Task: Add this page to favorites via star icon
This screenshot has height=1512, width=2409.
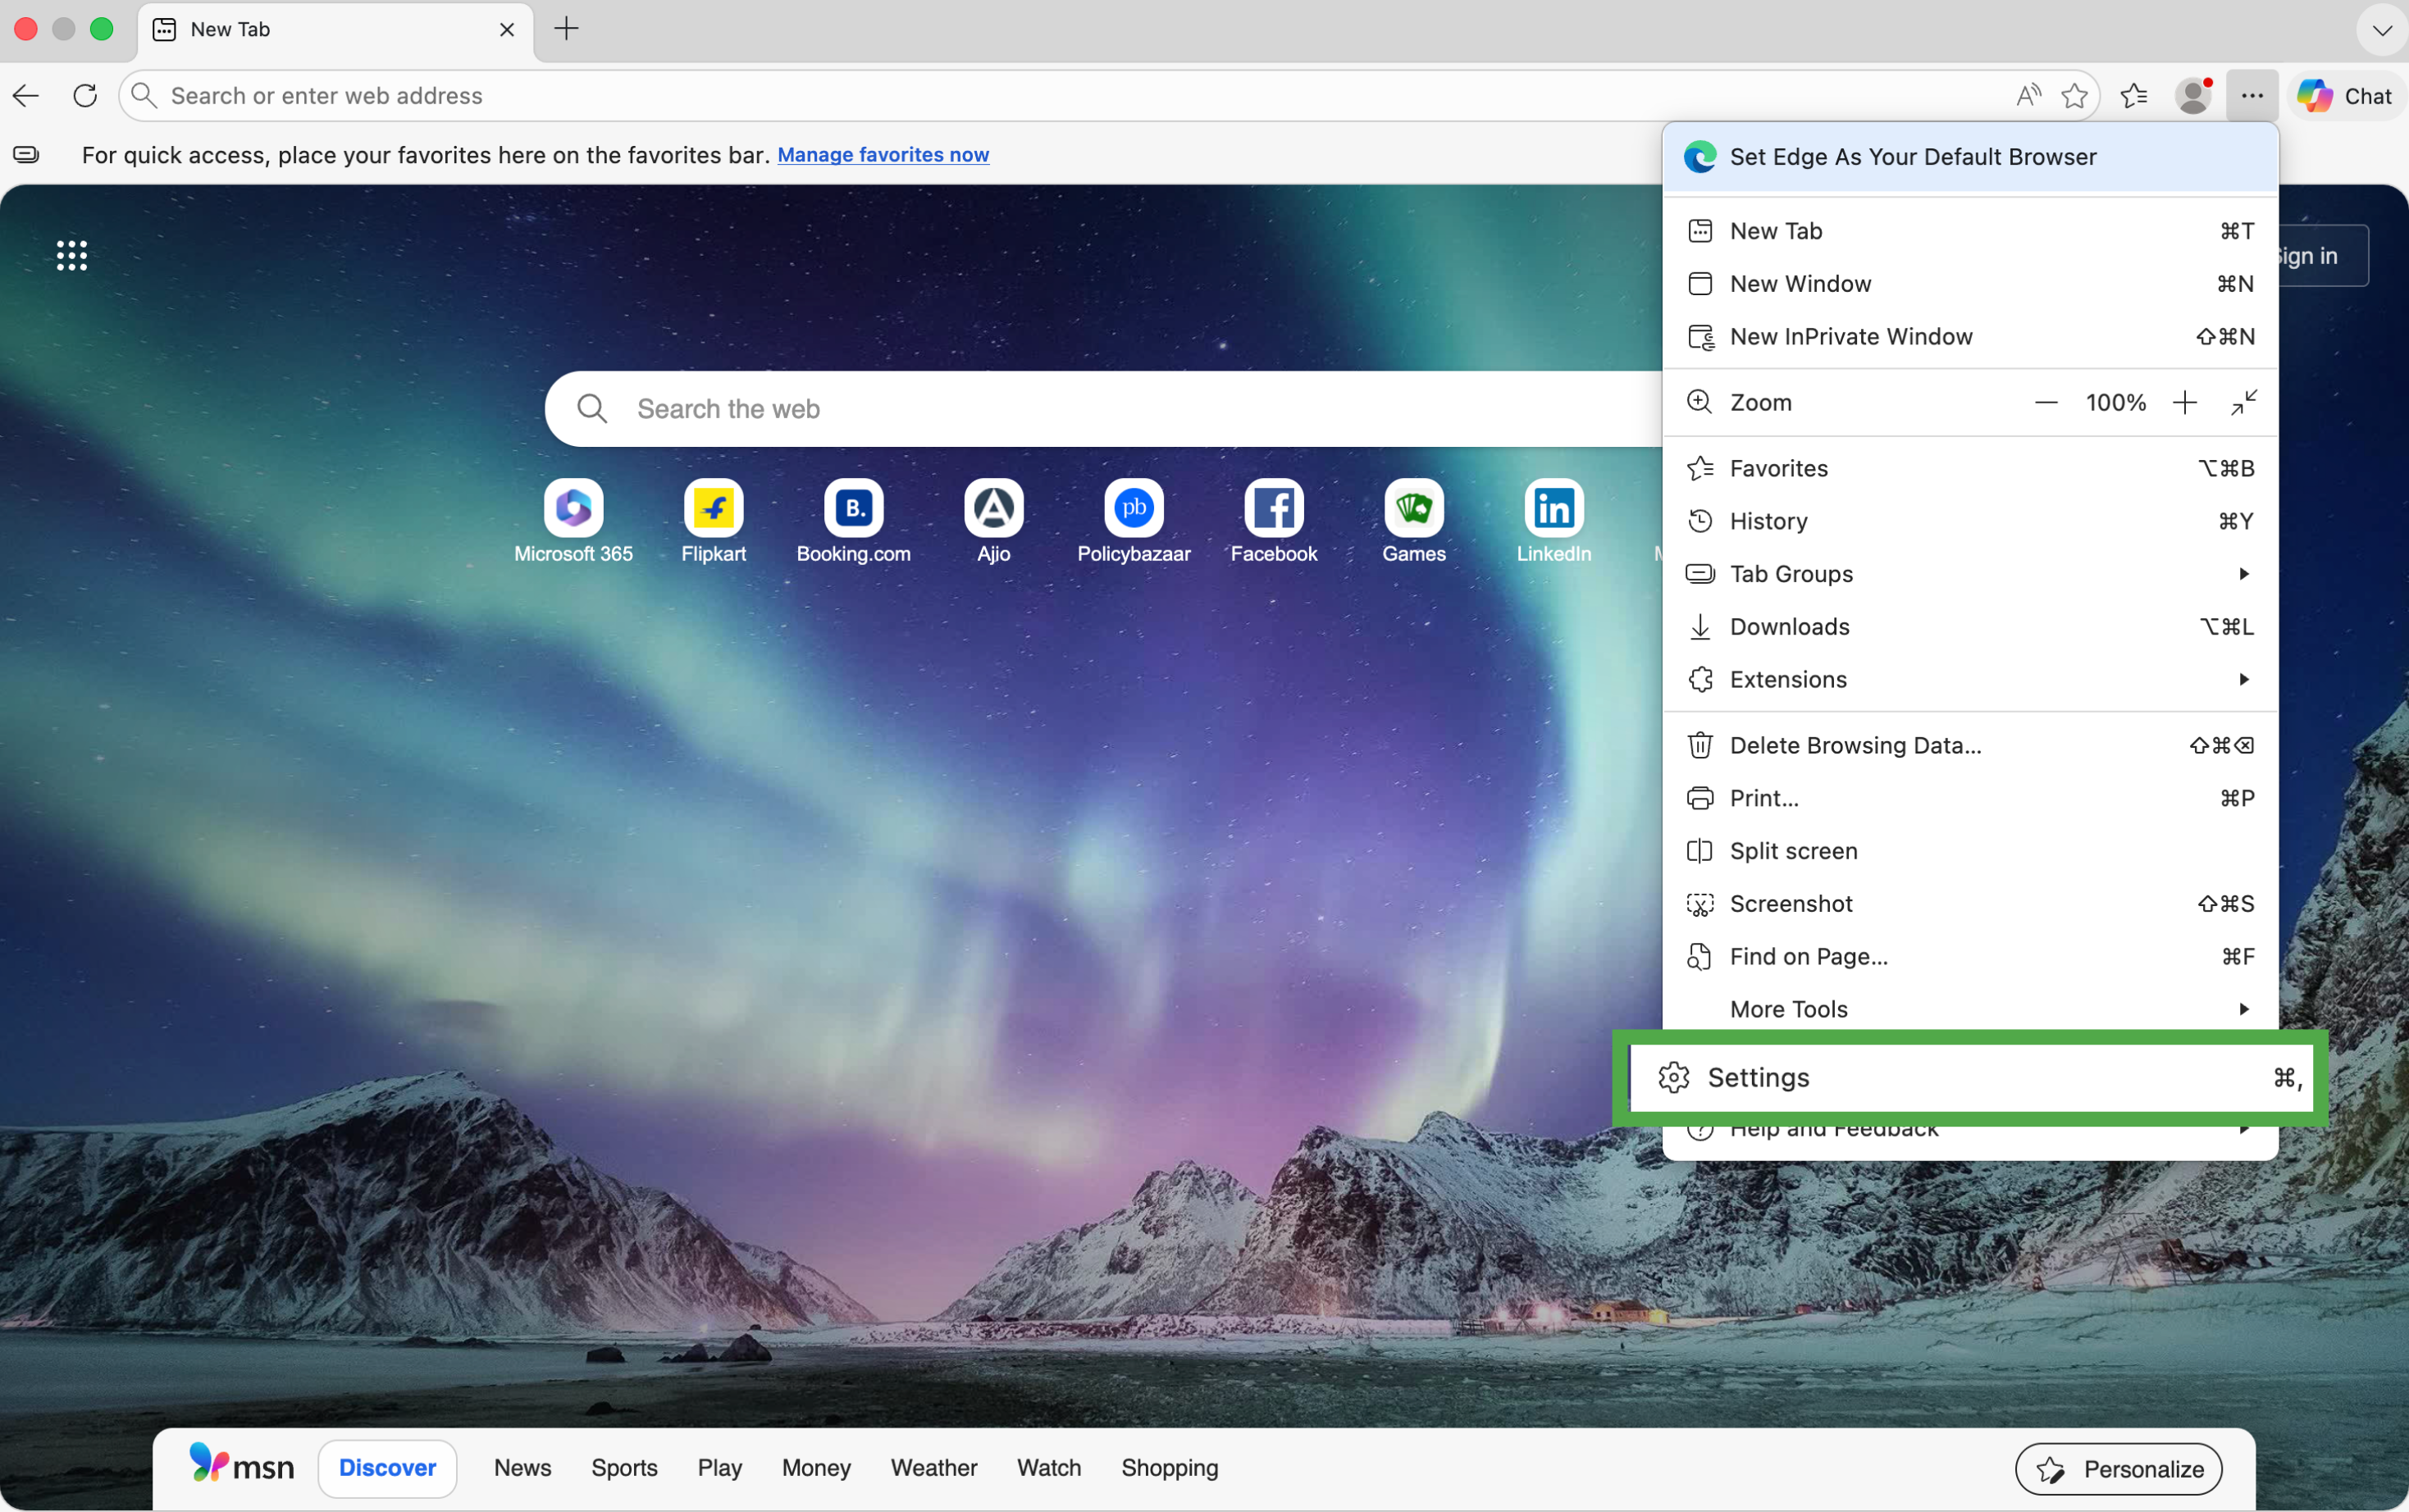Action: point(2075,96)
